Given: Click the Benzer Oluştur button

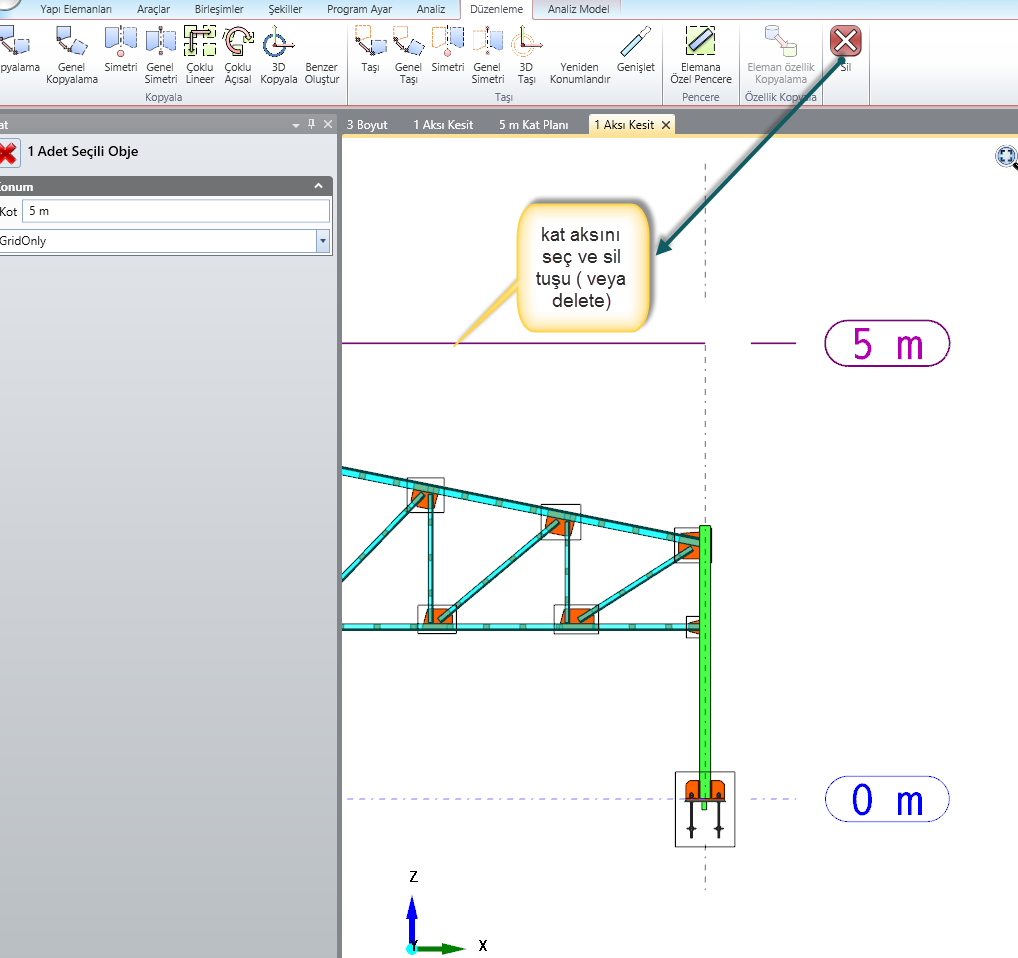Looking at the screenshot, I should 321,73.
